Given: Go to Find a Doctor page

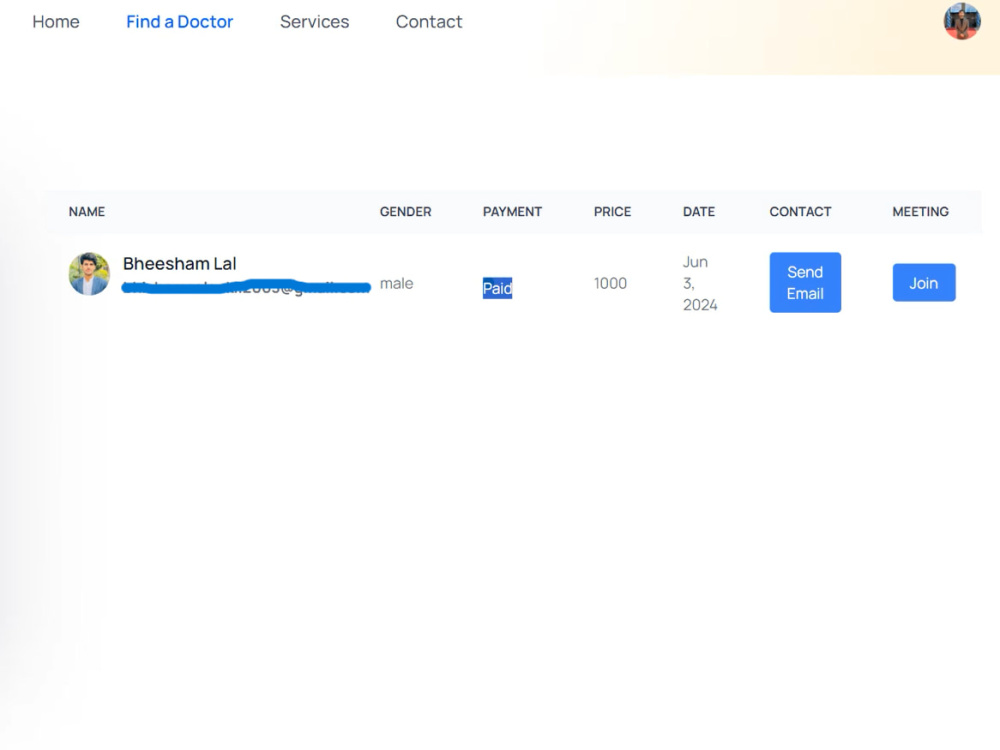Looking at the screenshot, I should [x=180, y=22].
